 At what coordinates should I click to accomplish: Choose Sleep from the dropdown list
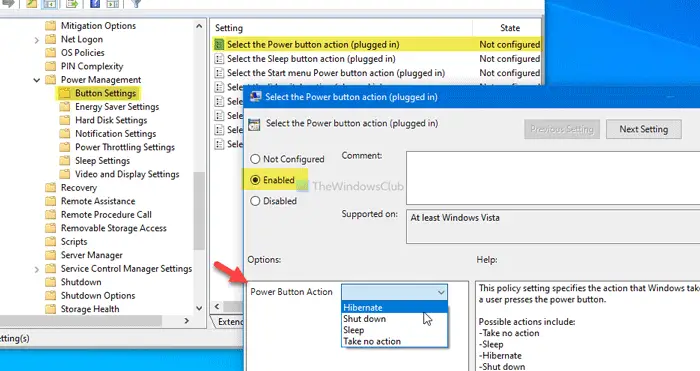pyautogui.click(x=394, y=330)
